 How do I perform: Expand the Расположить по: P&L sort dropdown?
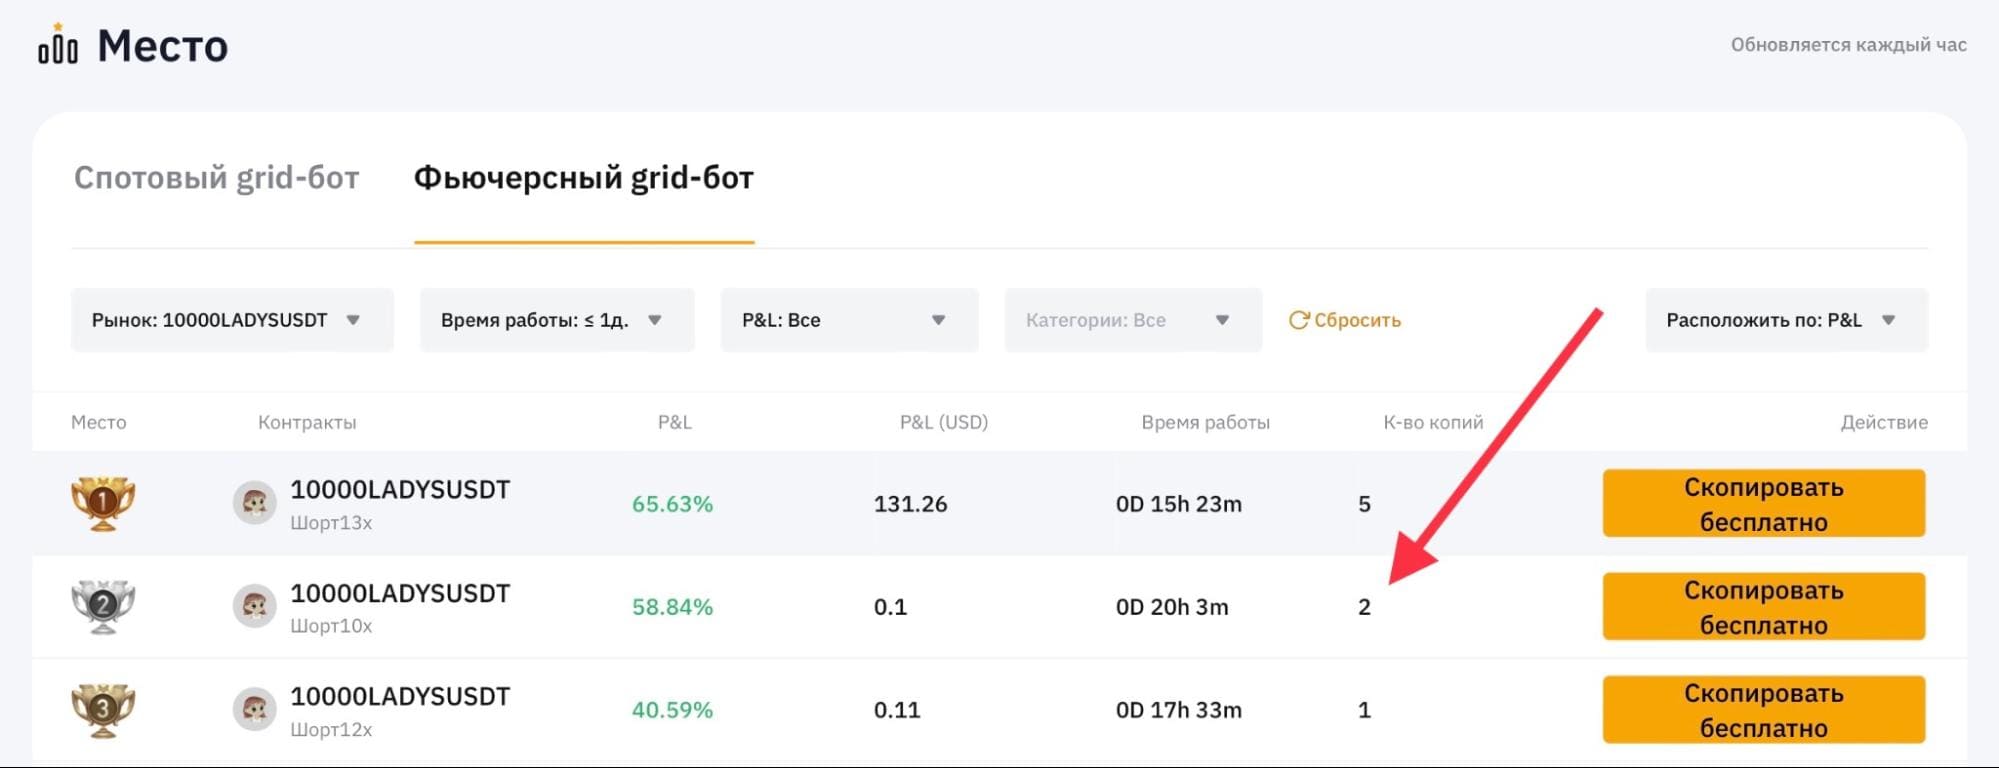pyautogui.click(x=1786, y=320)
